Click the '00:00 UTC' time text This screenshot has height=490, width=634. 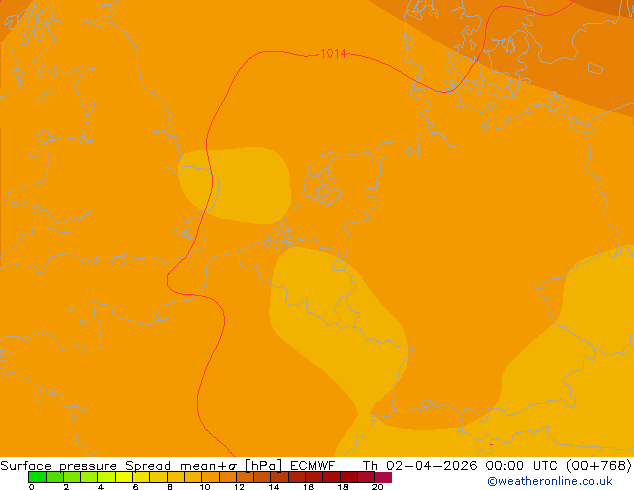[x=524, y=466]
